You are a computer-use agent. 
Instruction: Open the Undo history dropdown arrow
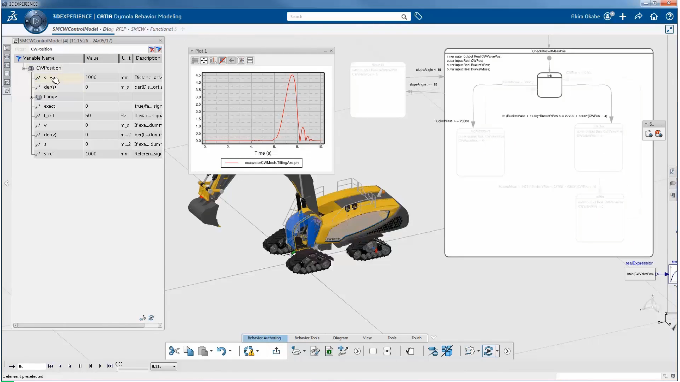[x=230, y=351]
